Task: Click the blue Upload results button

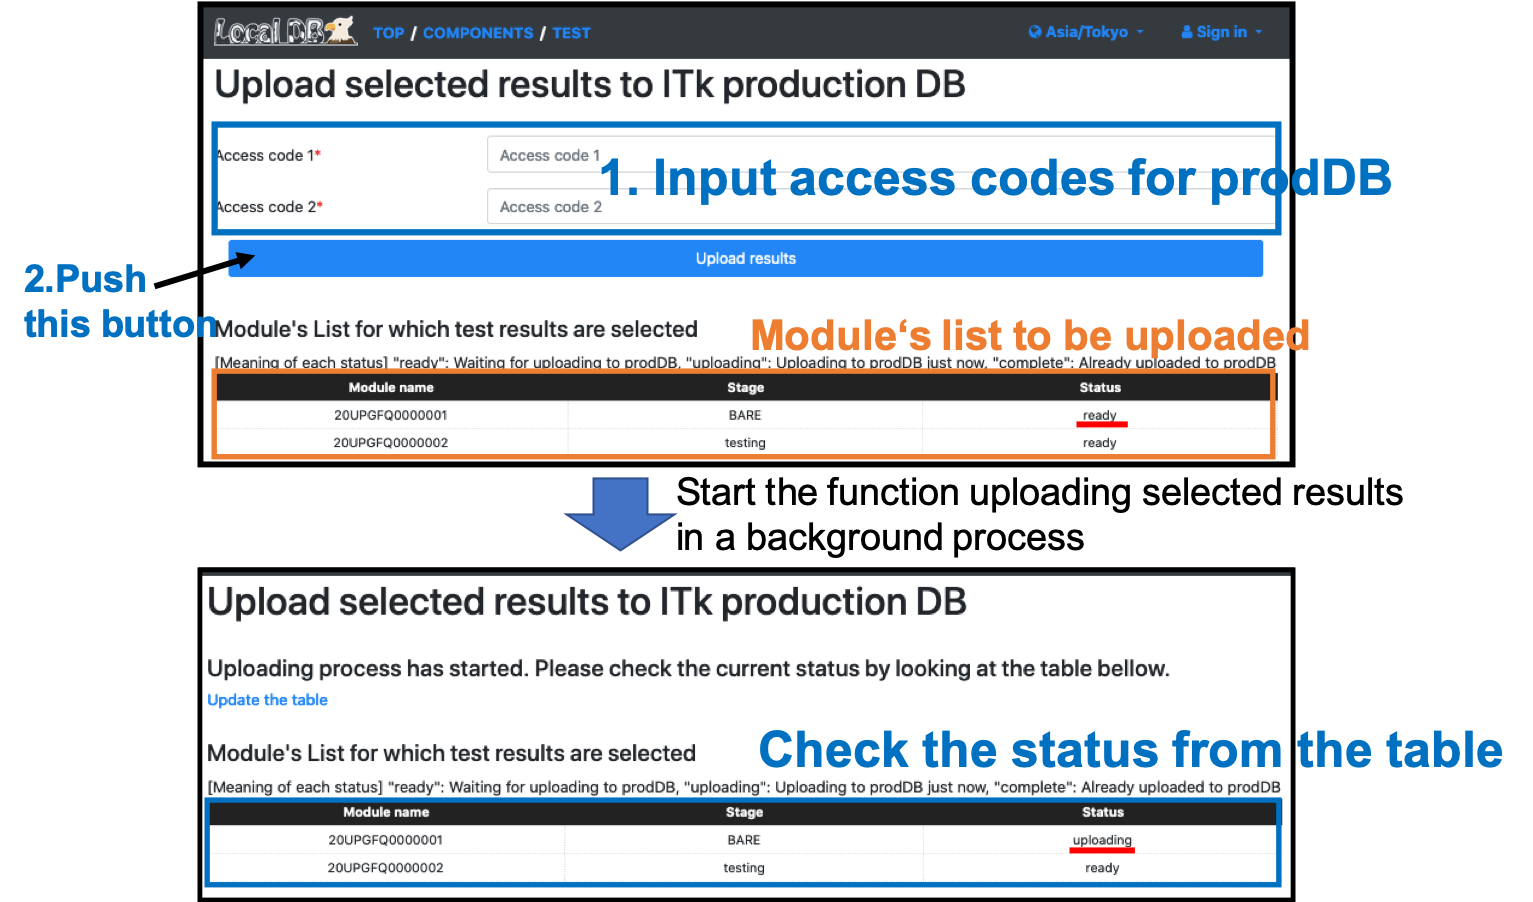Action: (745, 258)
